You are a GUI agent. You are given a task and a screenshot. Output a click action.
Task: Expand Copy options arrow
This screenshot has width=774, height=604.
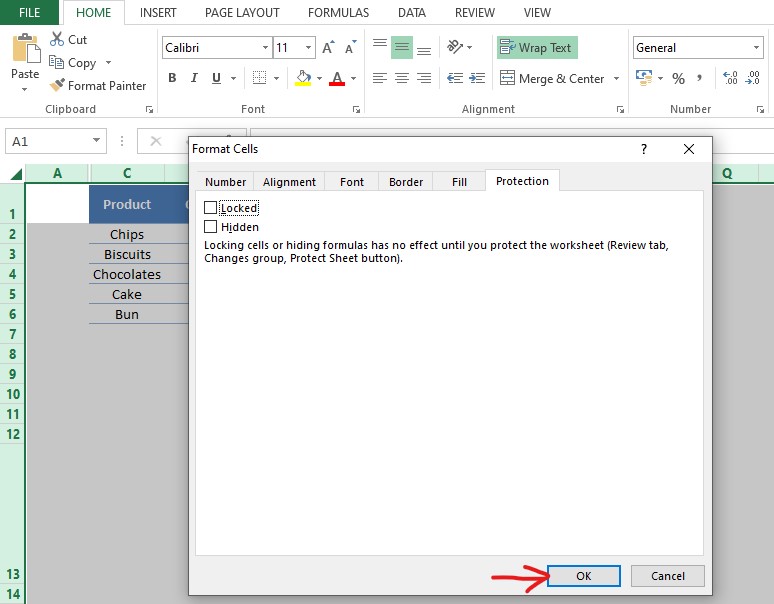[108, 62]
